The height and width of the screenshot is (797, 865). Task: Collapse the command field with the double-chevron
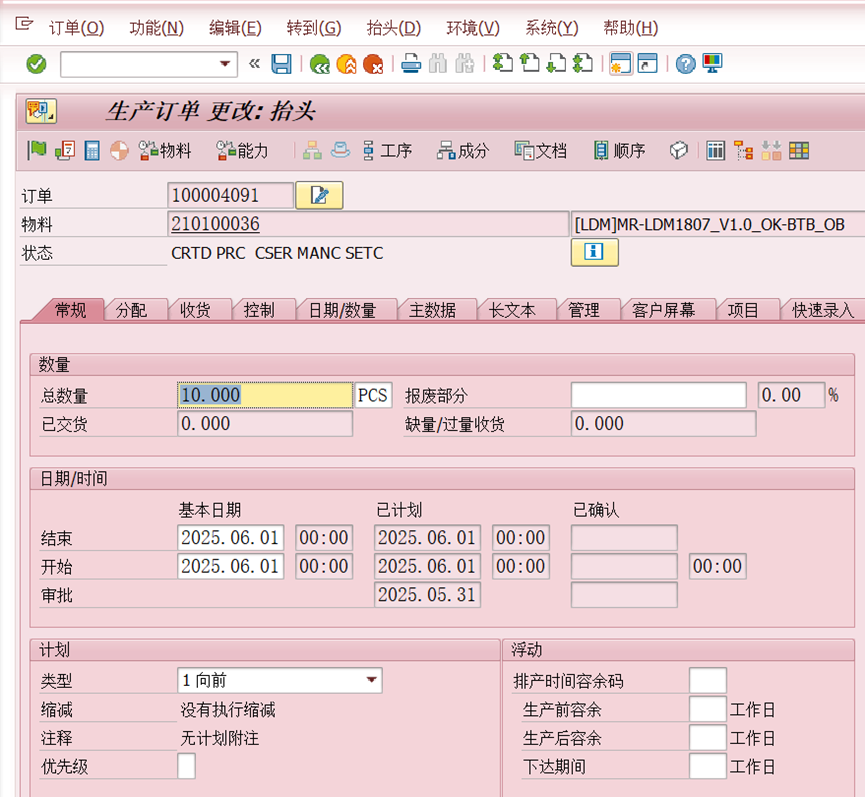point(254,64)
